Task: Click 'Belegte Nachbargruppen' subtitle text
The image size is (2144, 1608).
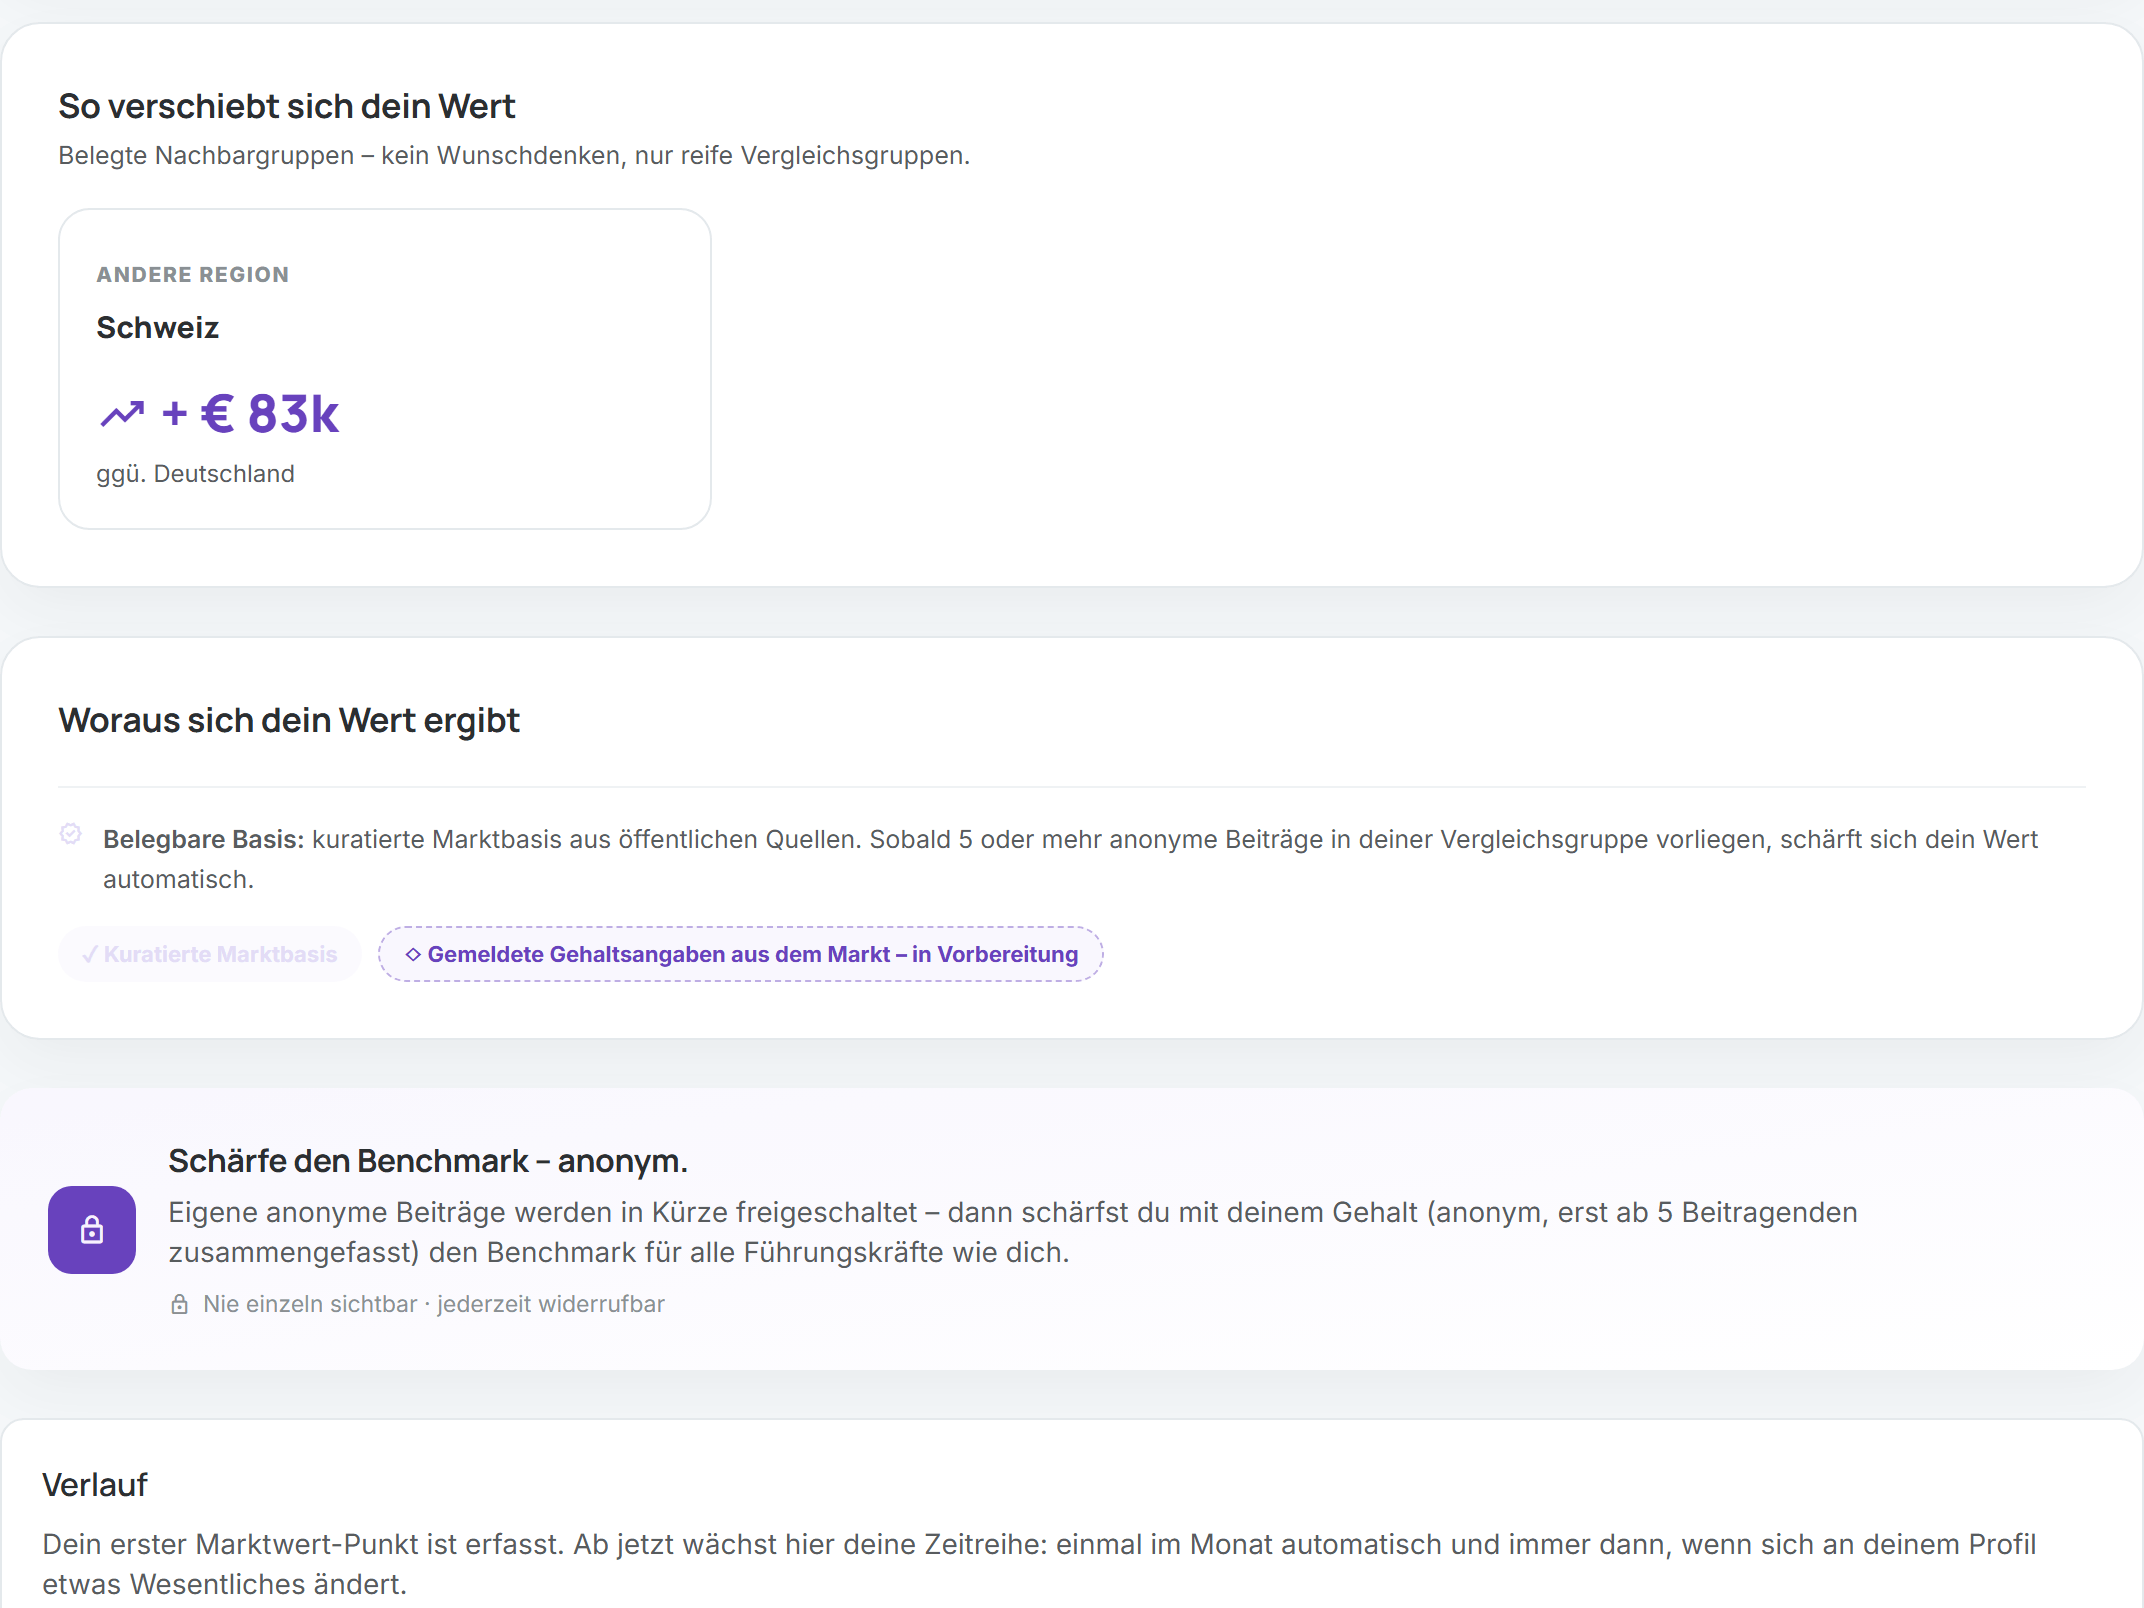Action: pyautogui.click(x=514, y=155)
